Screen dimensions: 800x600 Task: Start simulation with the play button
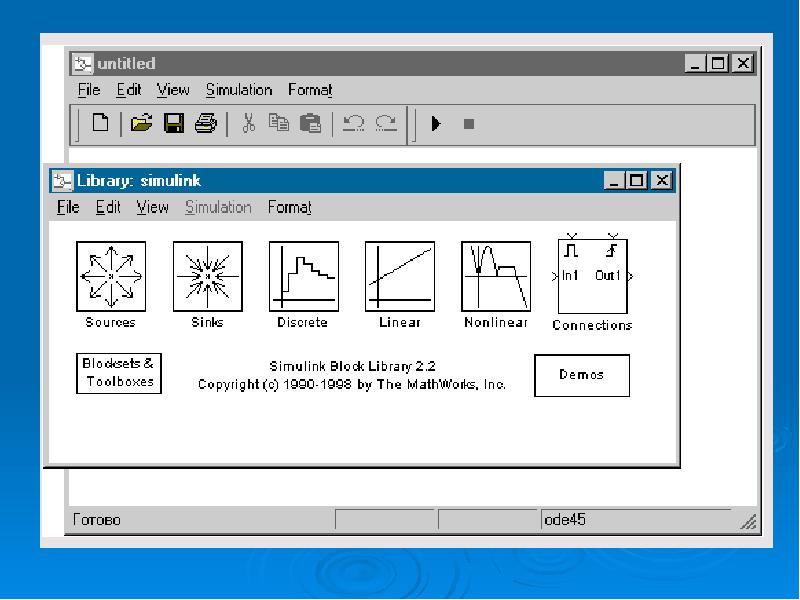click(x=436, y=123)
